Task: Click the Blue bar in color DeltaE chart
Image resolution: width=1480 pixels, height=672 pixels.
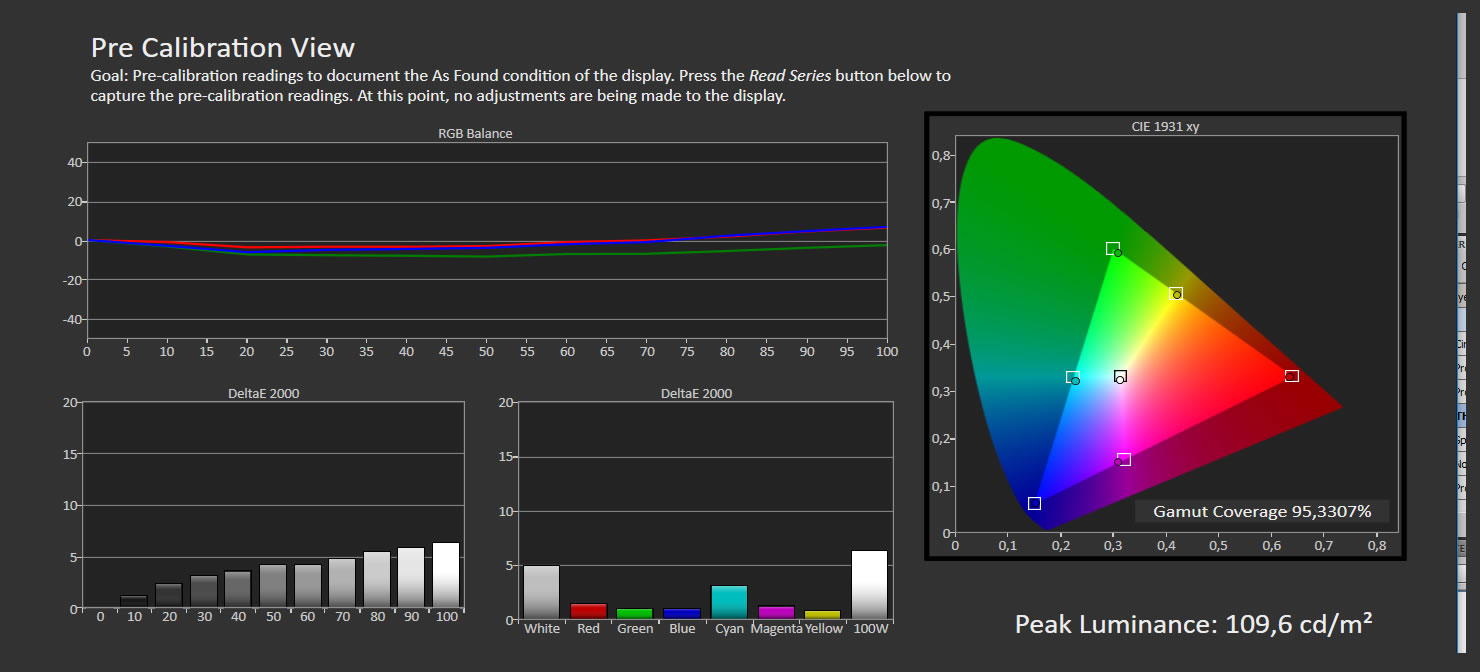Action: (x=682, y=614)
